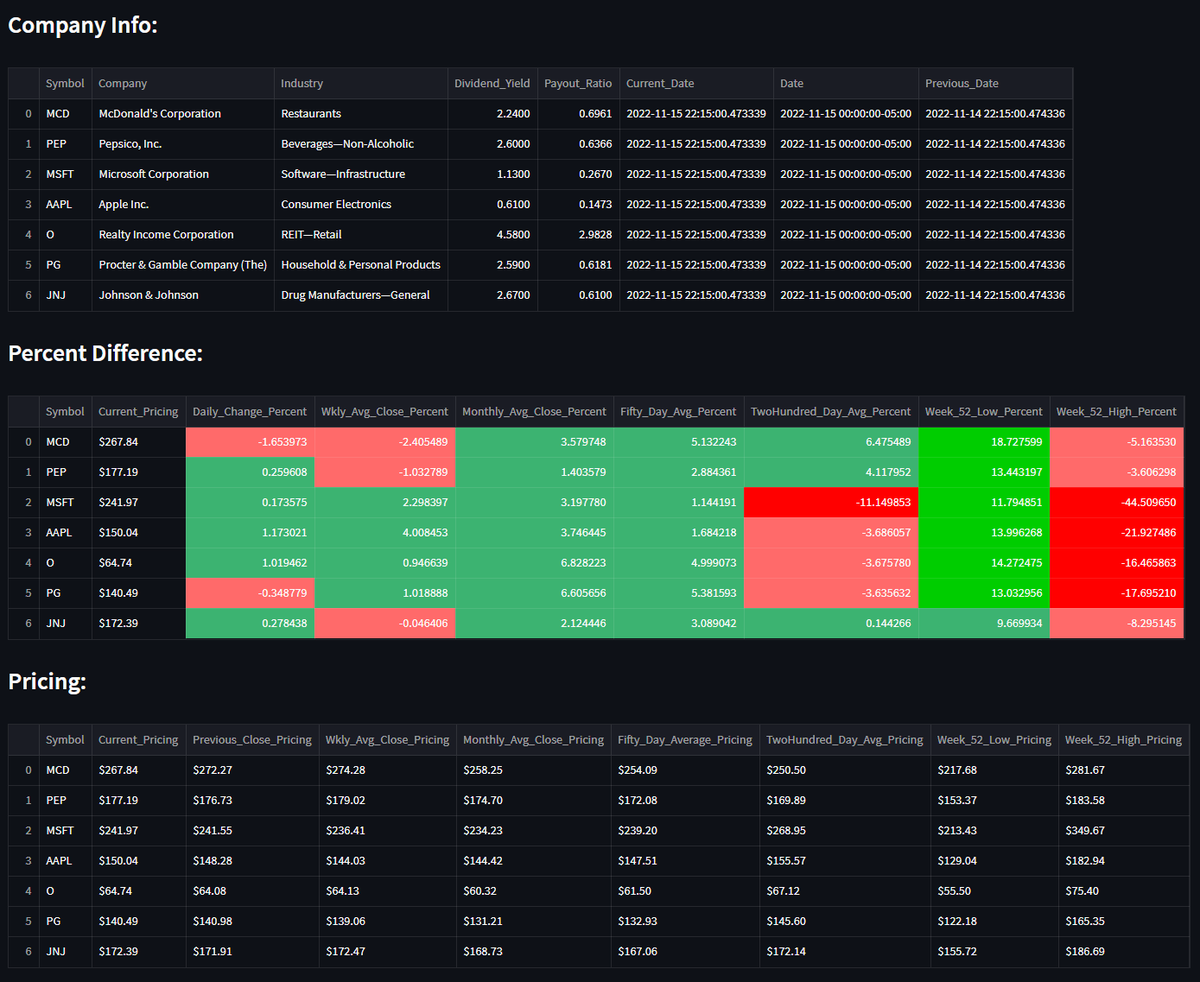Click the $60.32 monthly average pricing cell

point(534,891)
